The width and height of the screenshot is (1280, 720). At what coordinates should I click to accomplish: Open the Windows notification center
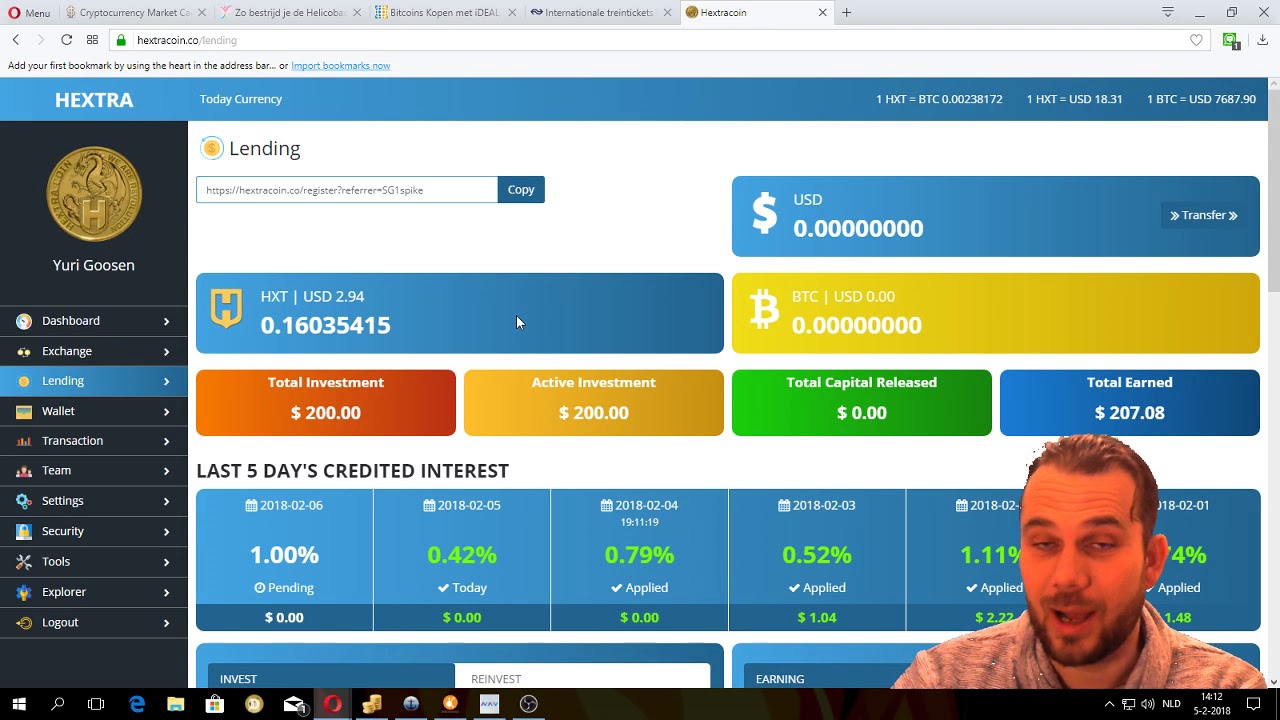click(x=1253, y=704)
